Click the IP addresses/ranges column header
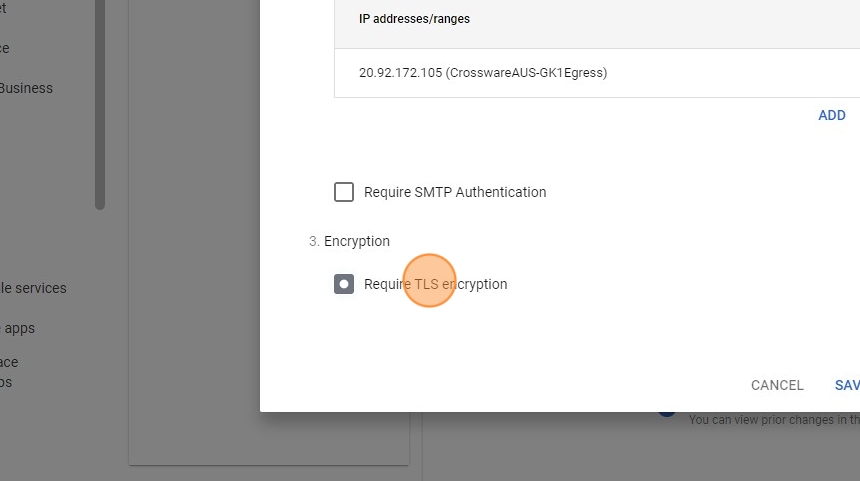Viewport: 860px width, 481px height. (414, 19)
